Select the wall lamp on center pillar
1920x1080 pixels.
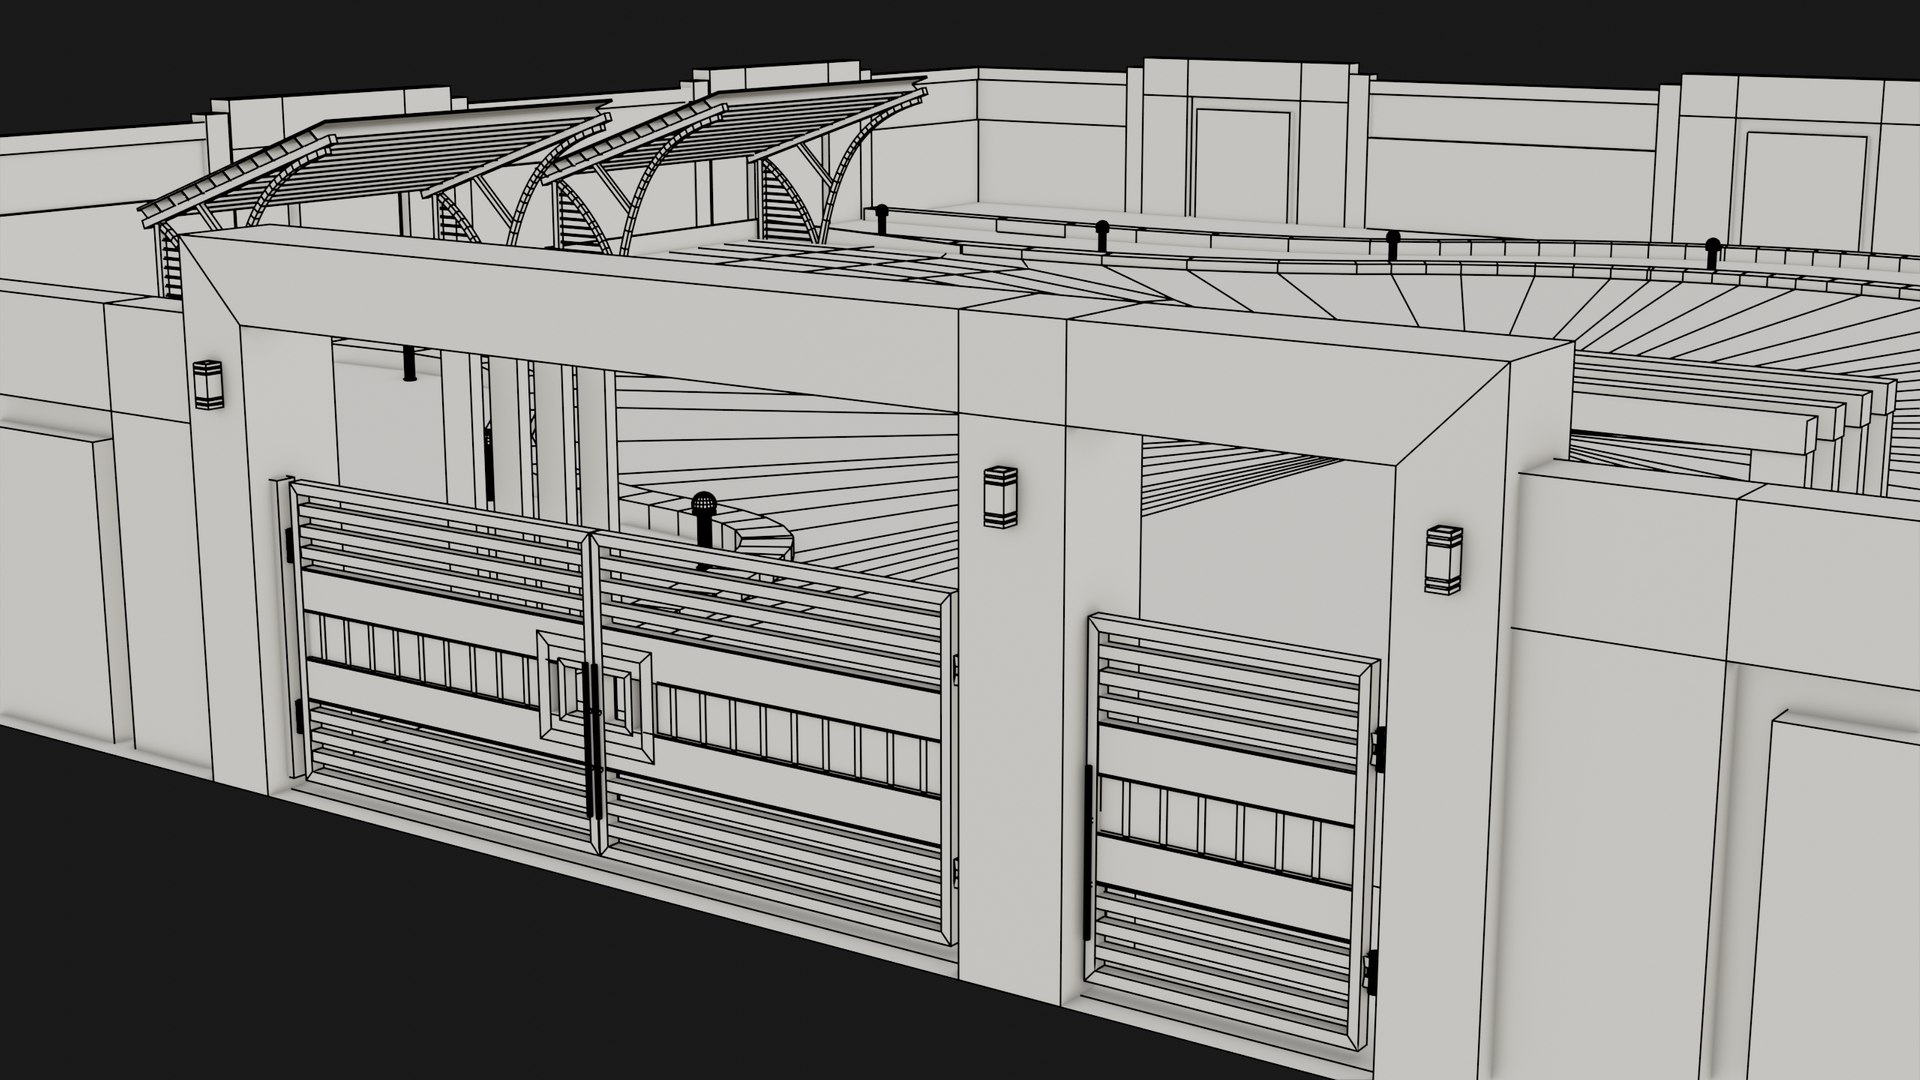tap(1000, 496)
